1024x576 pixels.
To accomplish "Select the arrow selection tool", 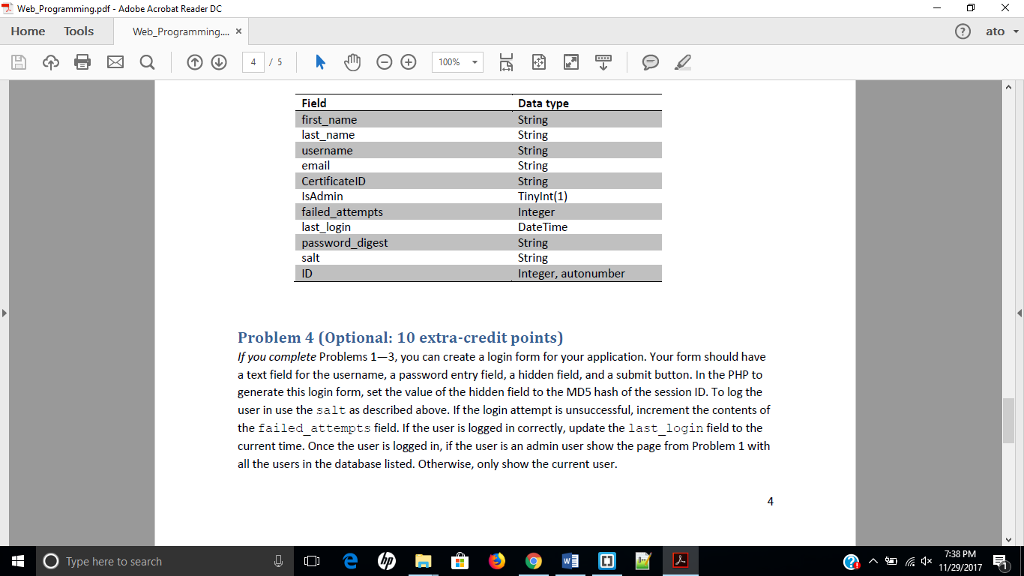I will tap(320, 62).
